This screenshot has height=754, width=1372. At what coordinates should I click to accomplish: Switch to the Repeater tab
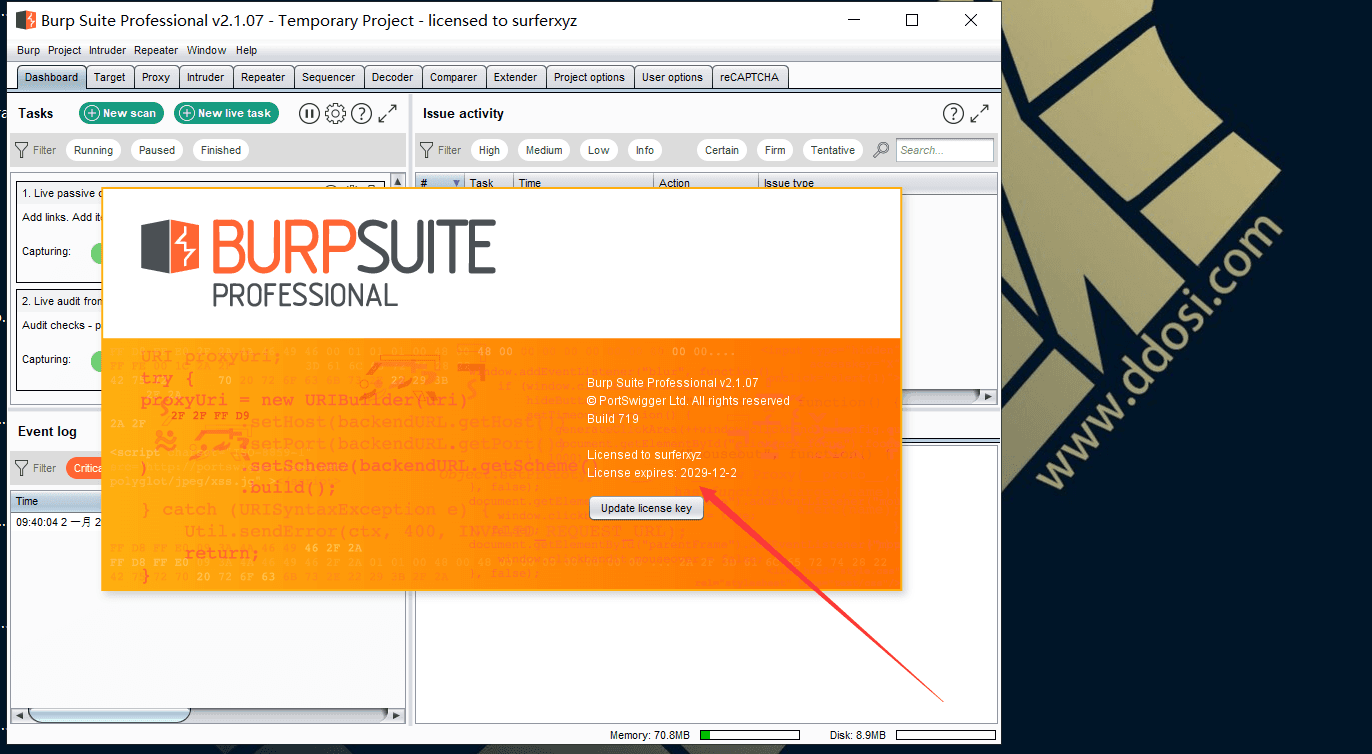tap(264, 77)
